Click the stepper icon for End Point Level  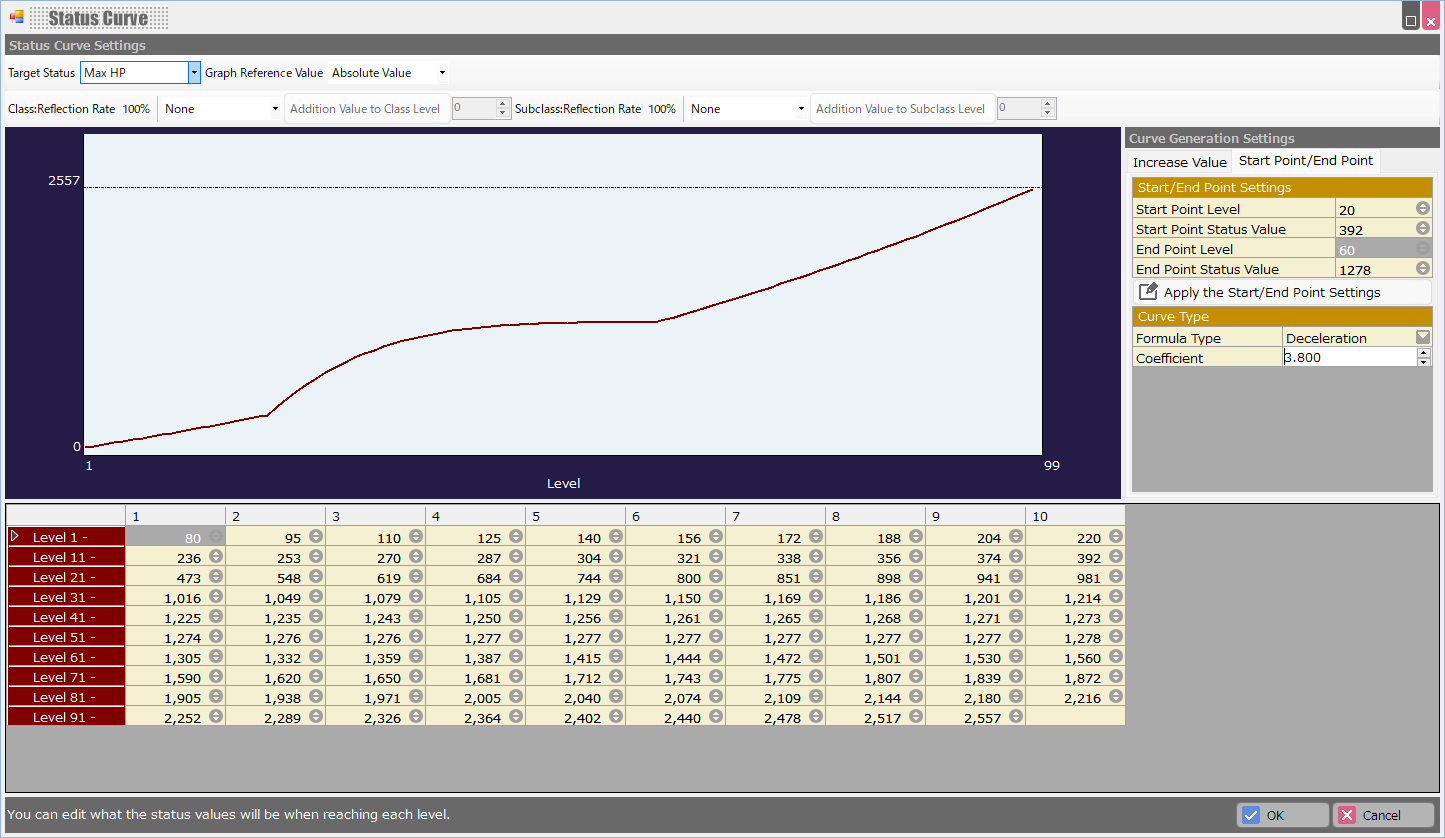coord(1423,249)
